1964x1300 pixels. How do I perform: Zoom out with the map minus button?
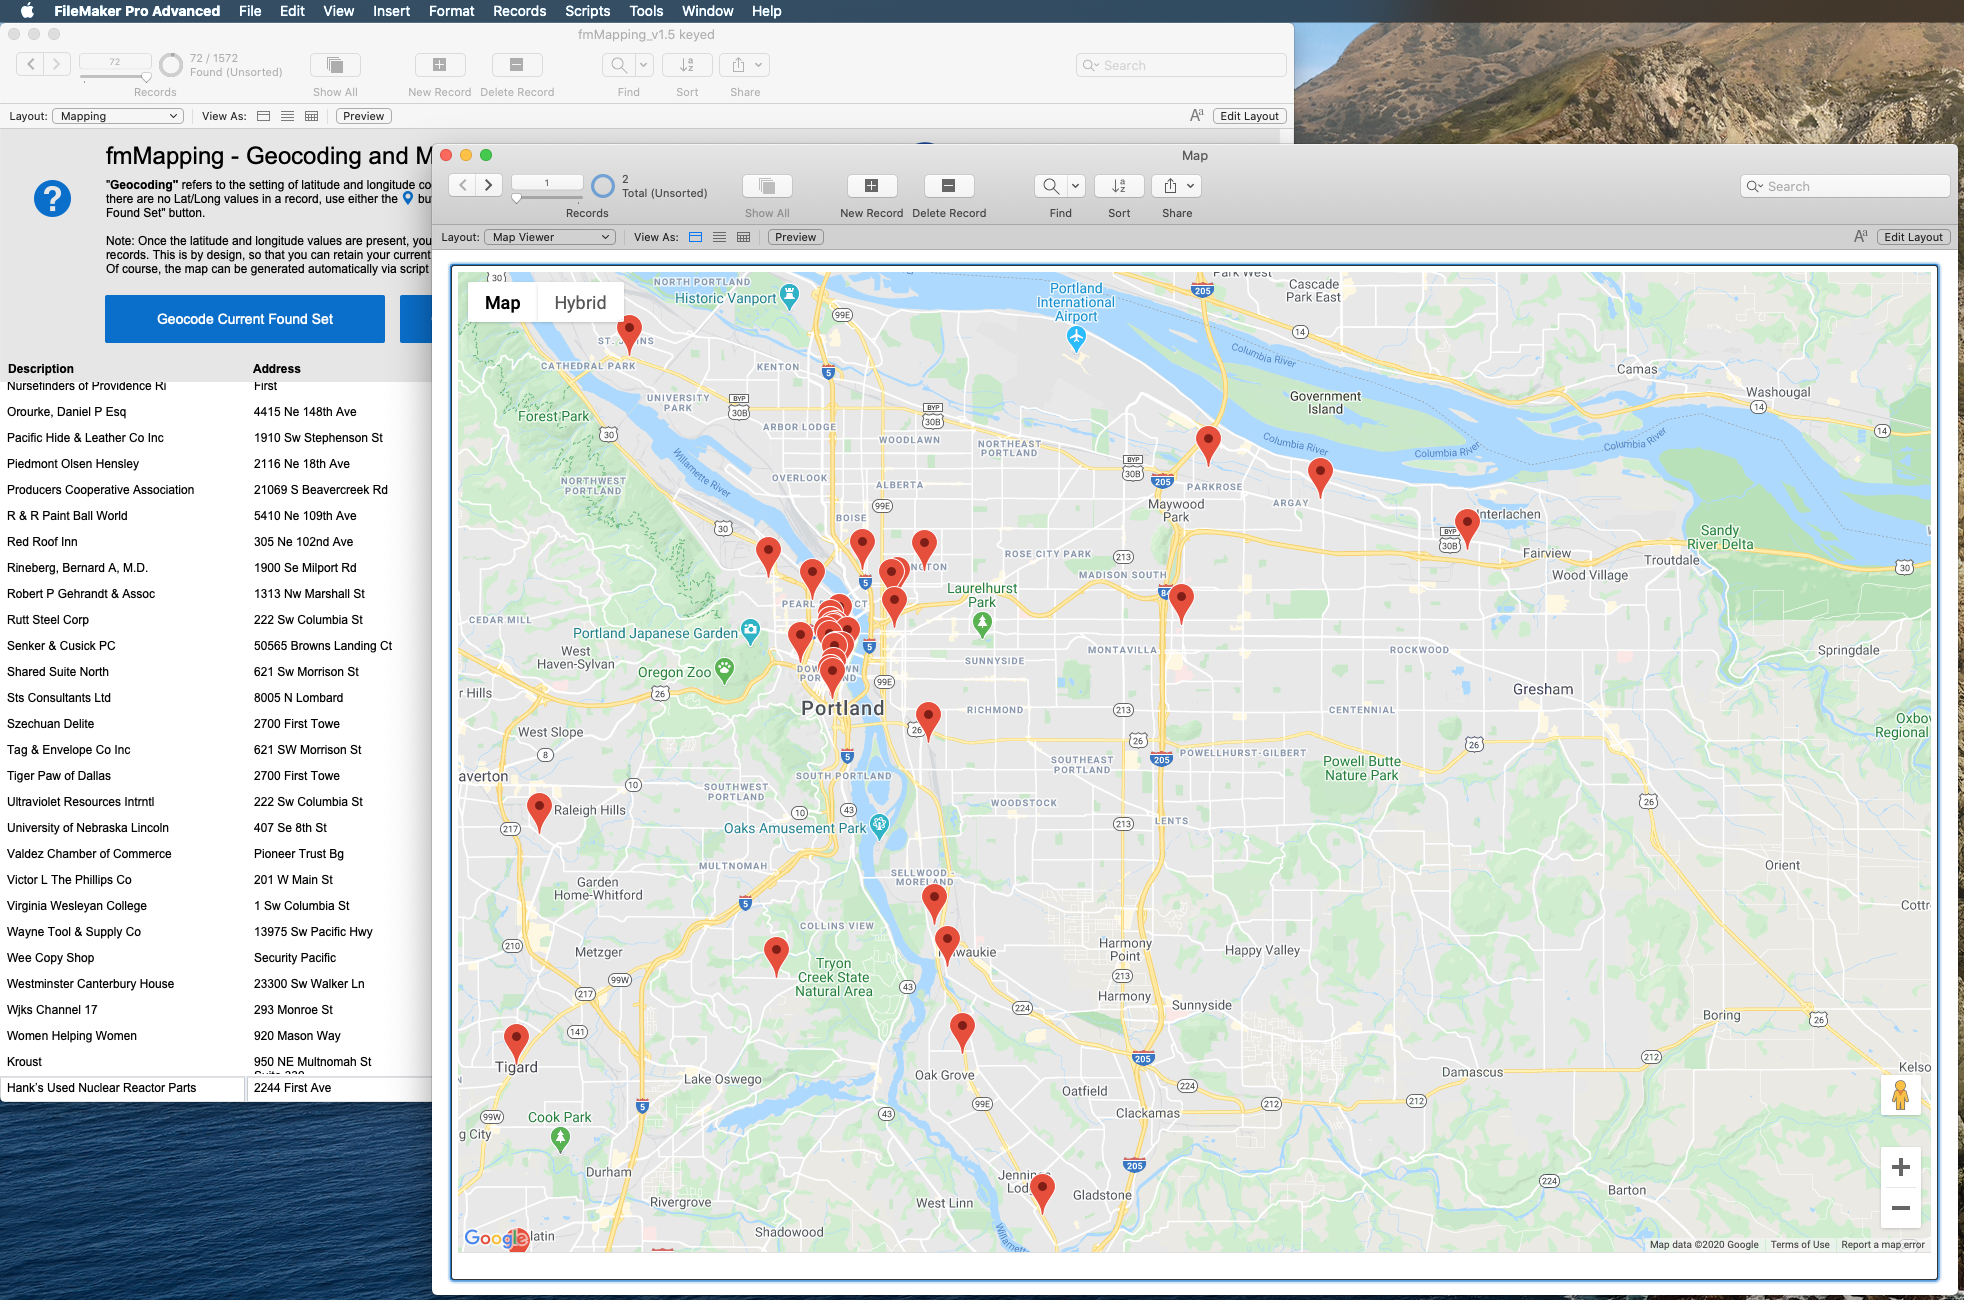[x=1901, y=1208]
